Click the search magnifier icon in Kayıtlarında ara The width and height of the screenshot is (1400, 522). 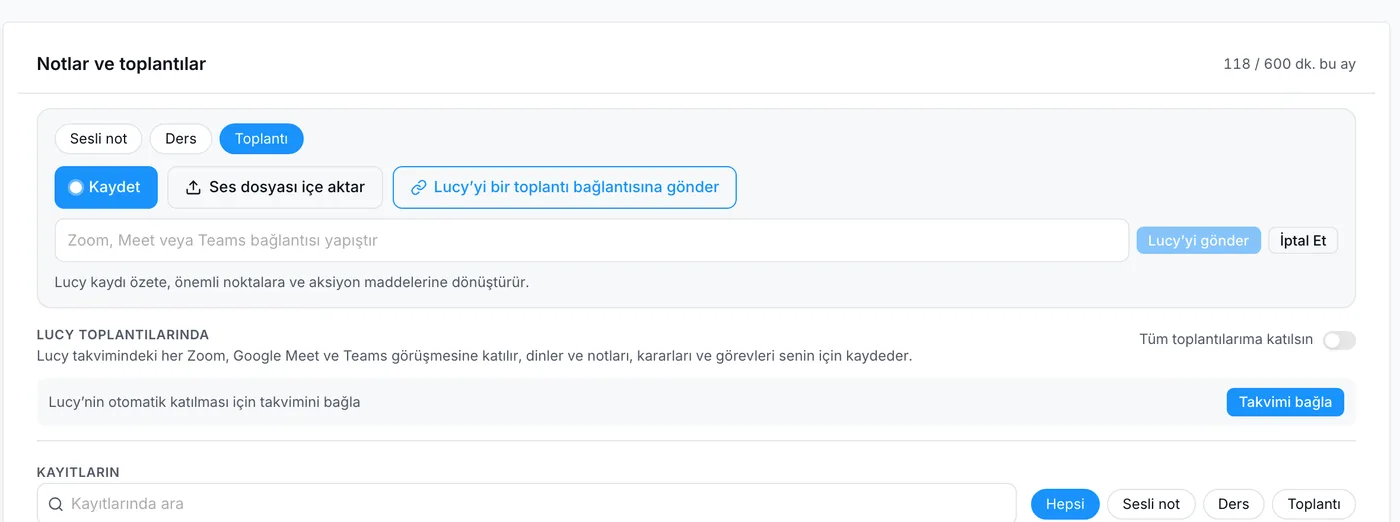(x=56, y=504)
